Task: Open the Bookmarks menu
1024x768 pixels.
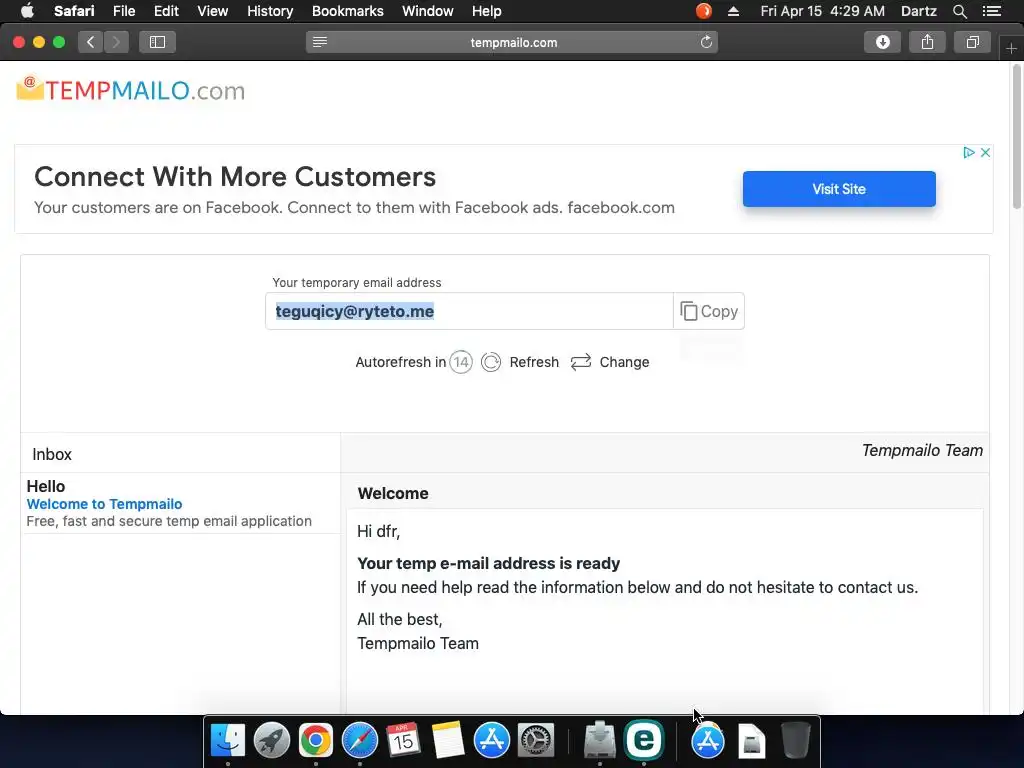Action: click(348, 11)
